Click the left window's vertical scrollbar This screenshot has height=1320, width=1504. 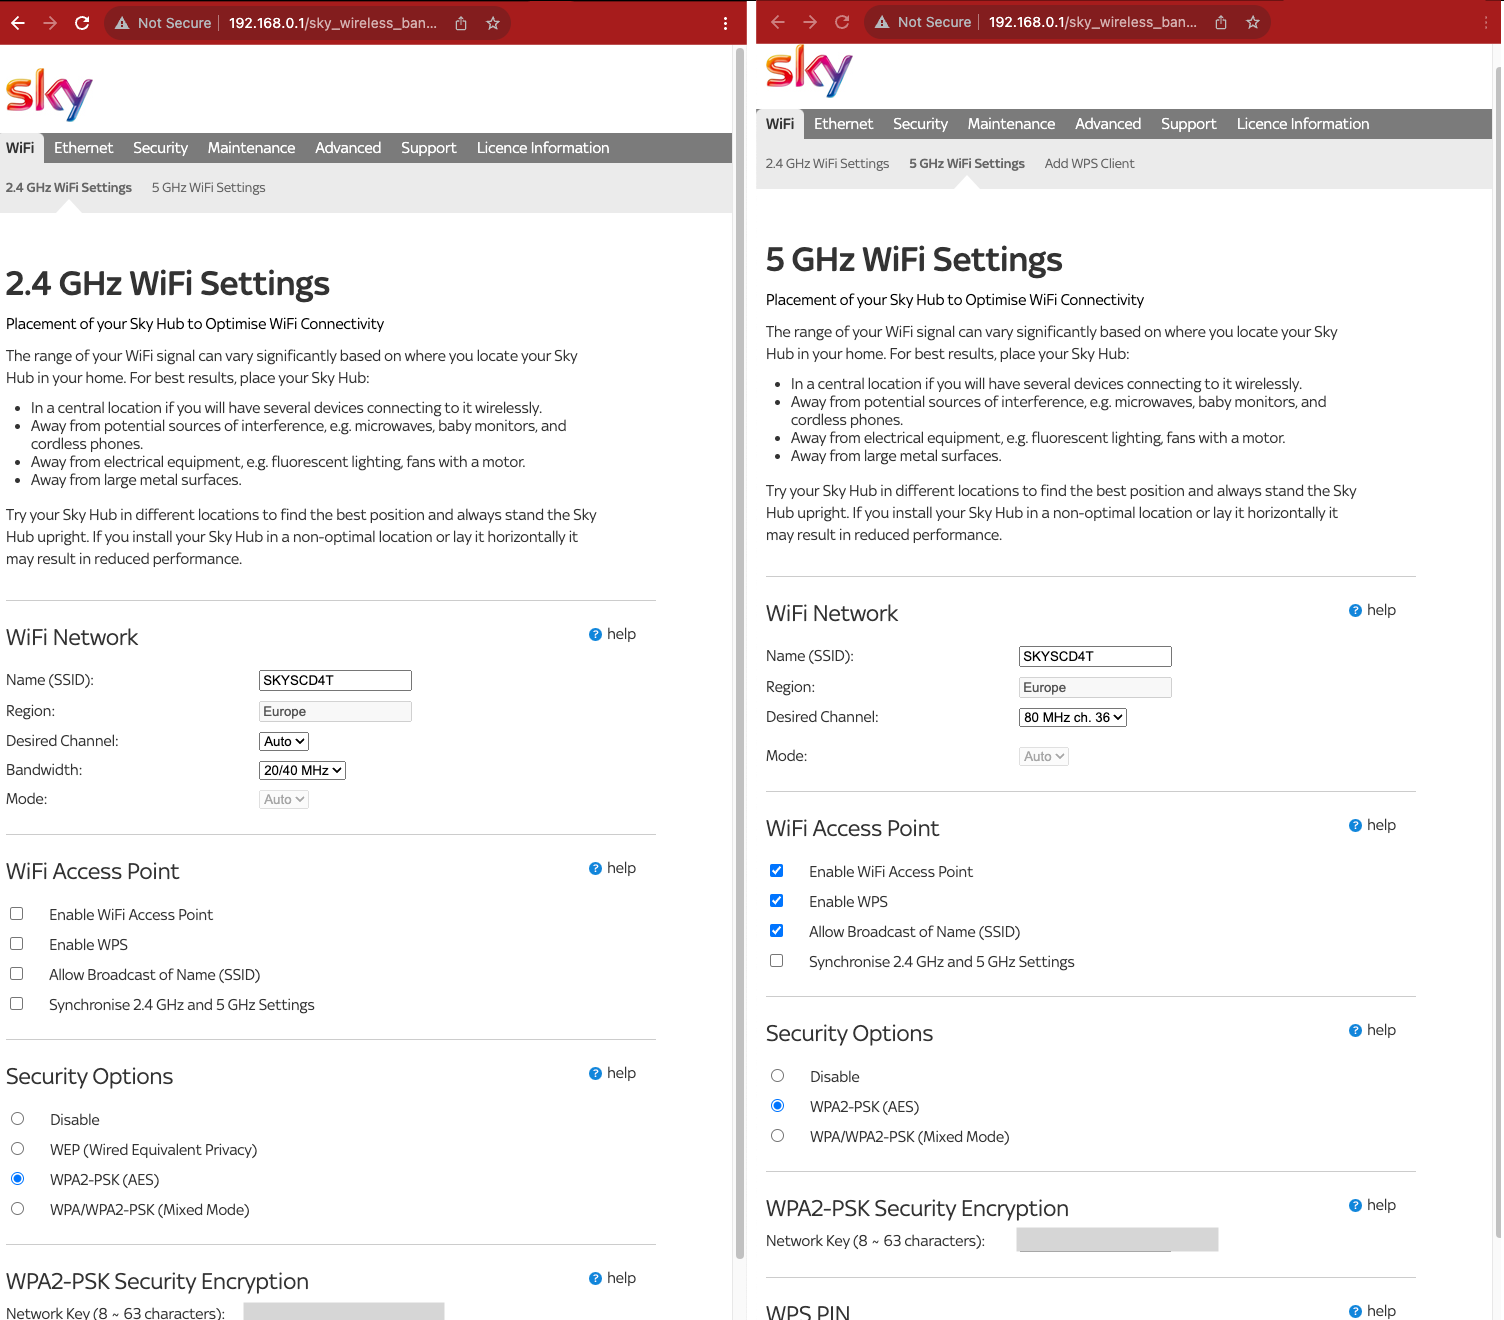click(740, 600)
